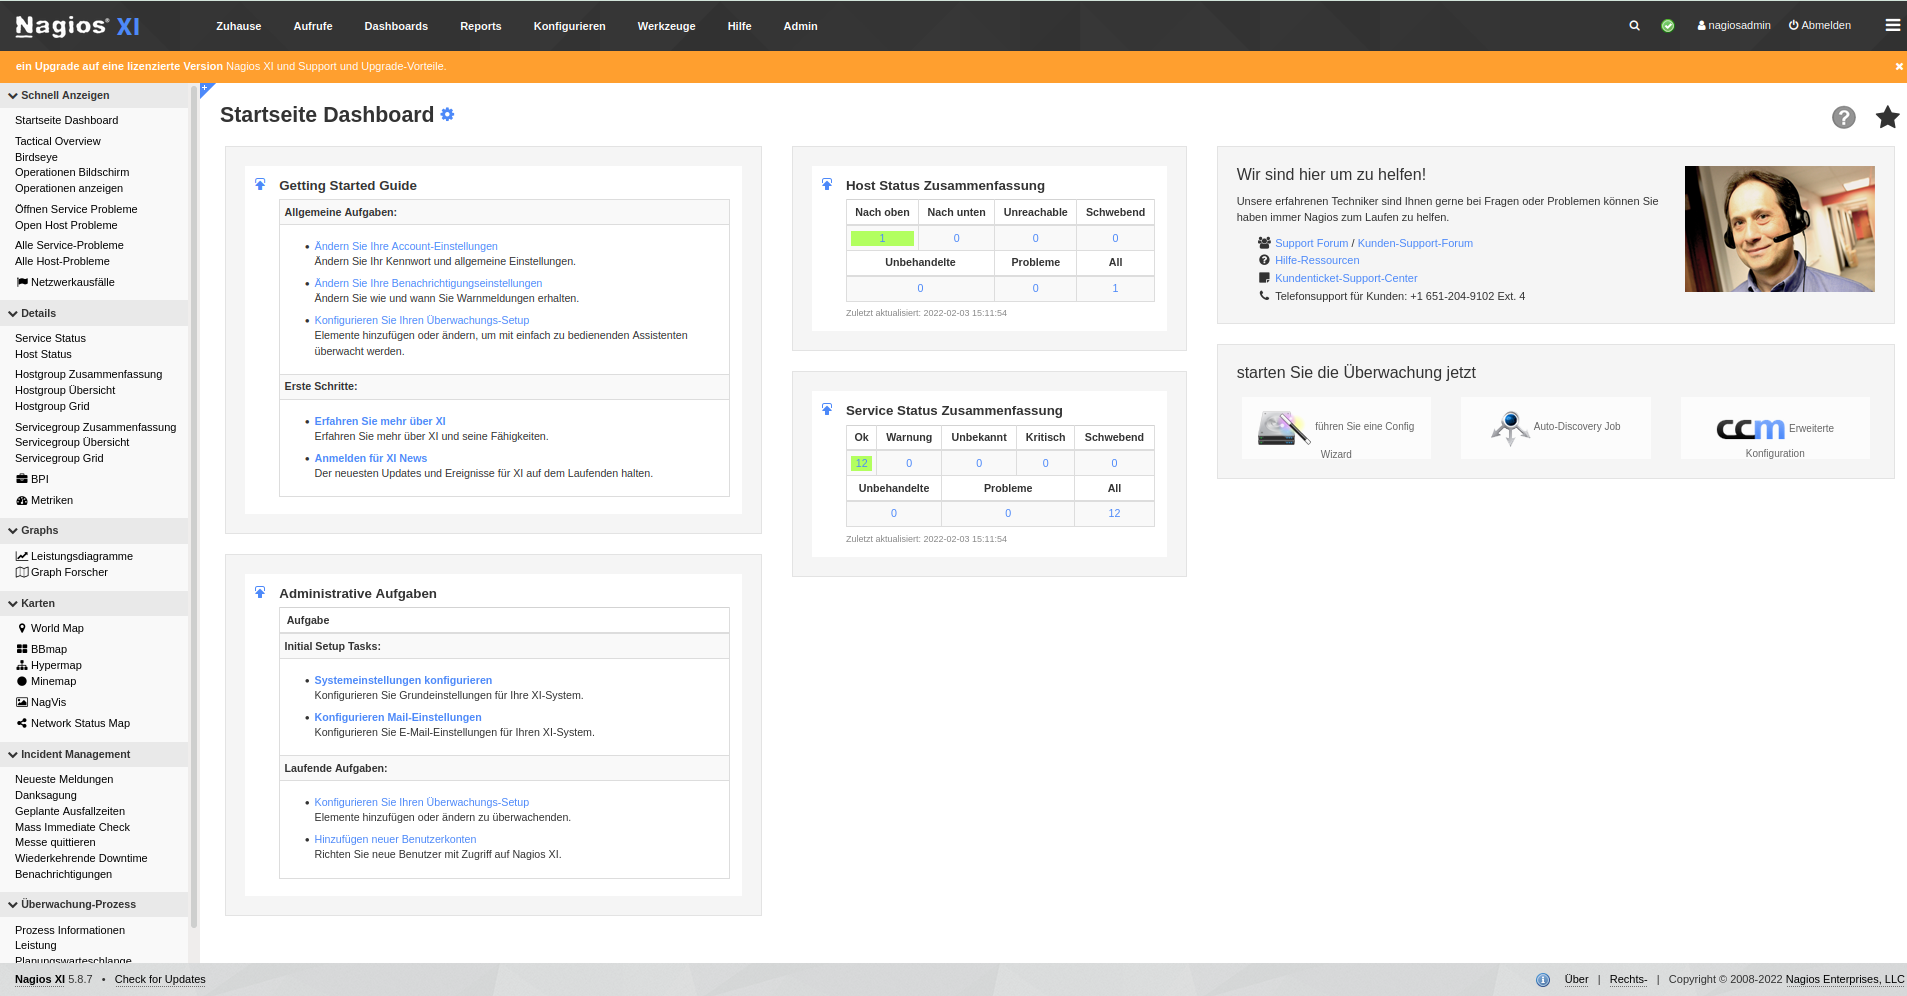1907x996 pixels.
Task: Close the orange upgrade banner
Action: point(1898,67)
